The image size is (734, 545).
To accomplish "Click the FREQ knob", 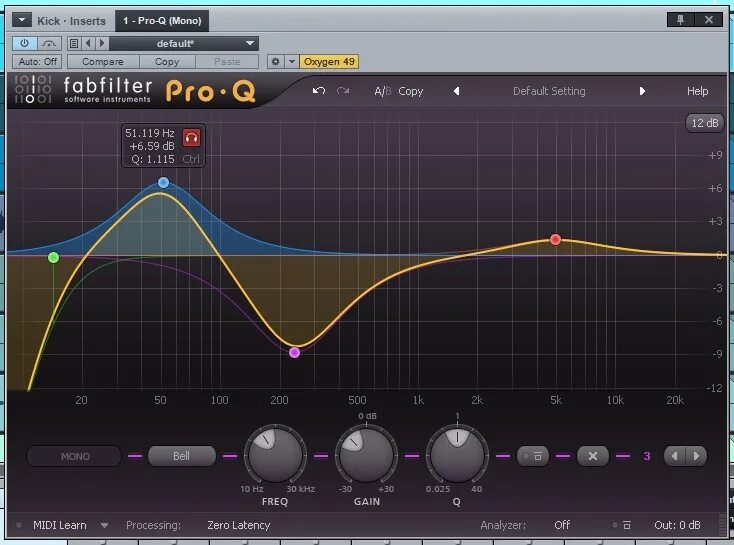I will coord(275,455).
